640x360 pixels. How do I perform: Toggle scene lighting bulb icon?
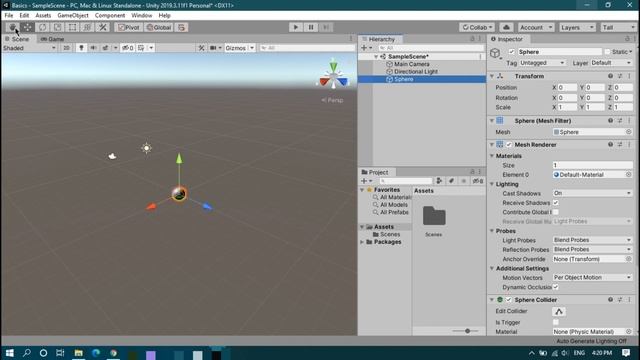point(81,48)
